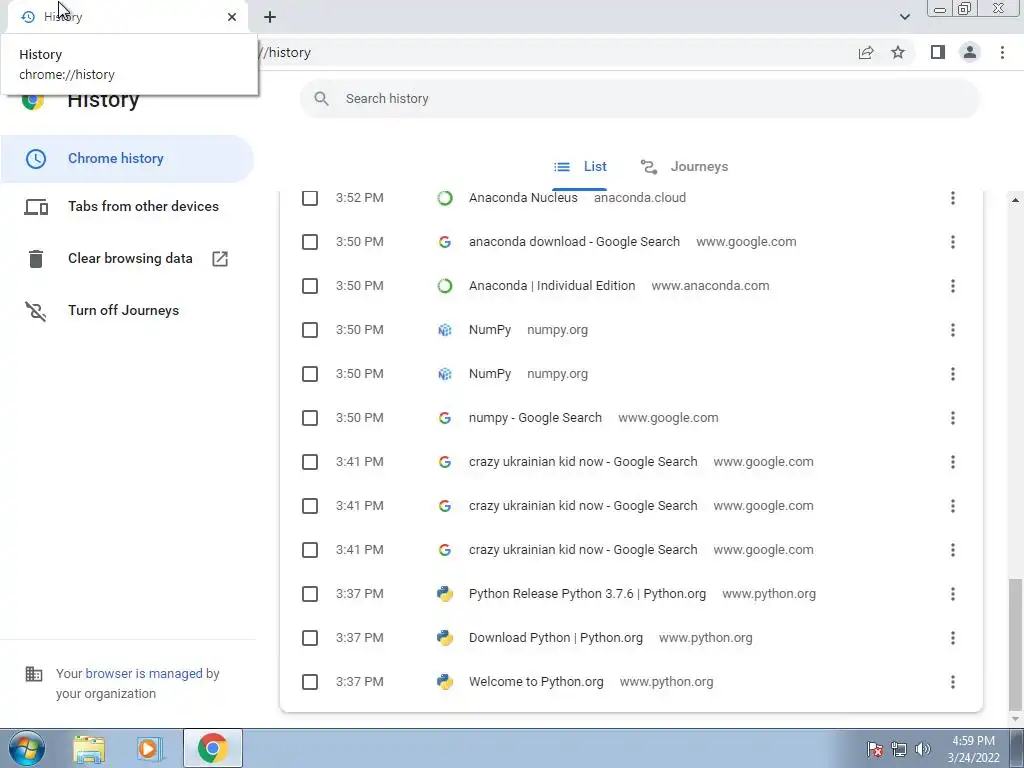Viewport: 1024px width, 768px height.
Task: Open the new tab plus button
Action: click(x=270, y=17)
